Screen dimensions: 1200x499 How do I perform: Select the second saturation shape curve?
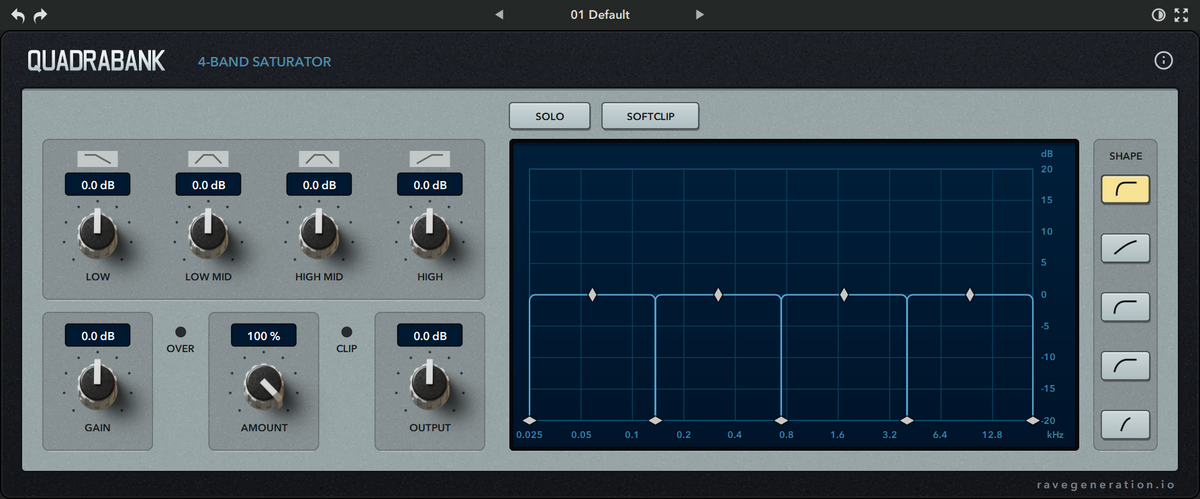tap(1125, 247)
